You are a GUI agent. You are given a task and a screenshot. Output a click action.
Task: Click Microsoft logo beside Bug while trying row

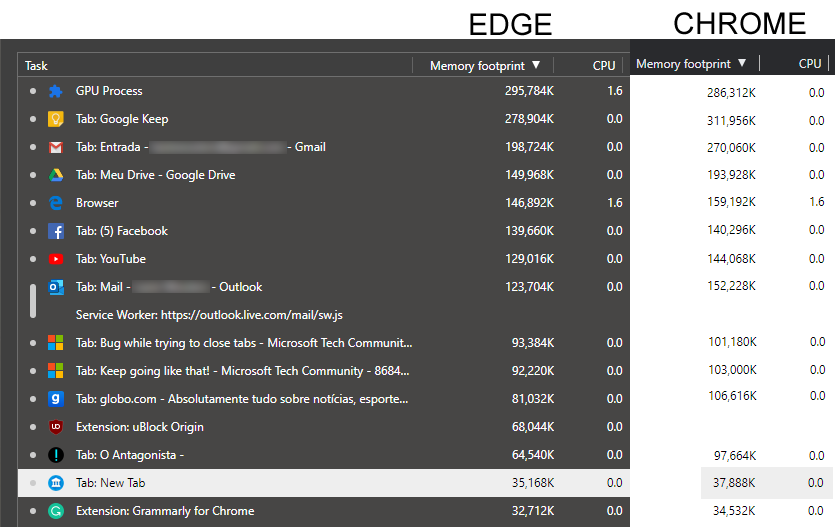tap(56, 343)
